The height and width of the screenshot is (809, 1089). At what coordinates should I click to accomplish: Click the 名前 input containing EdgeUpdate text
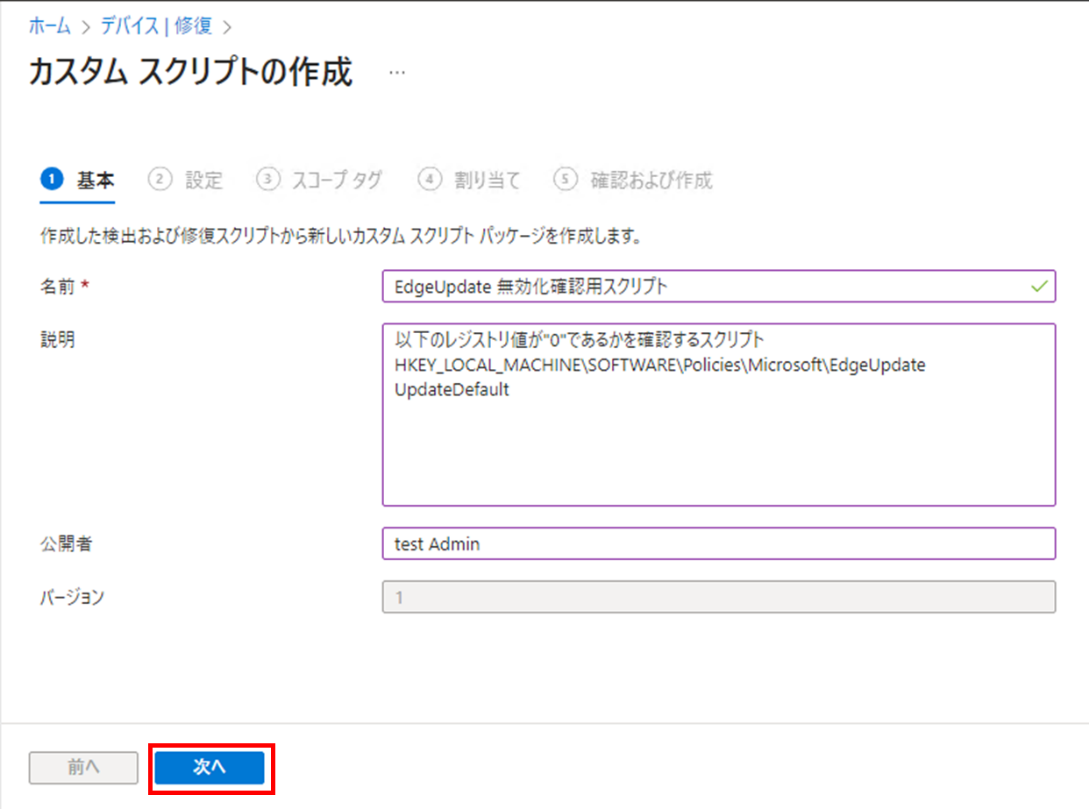pos(719,286)
